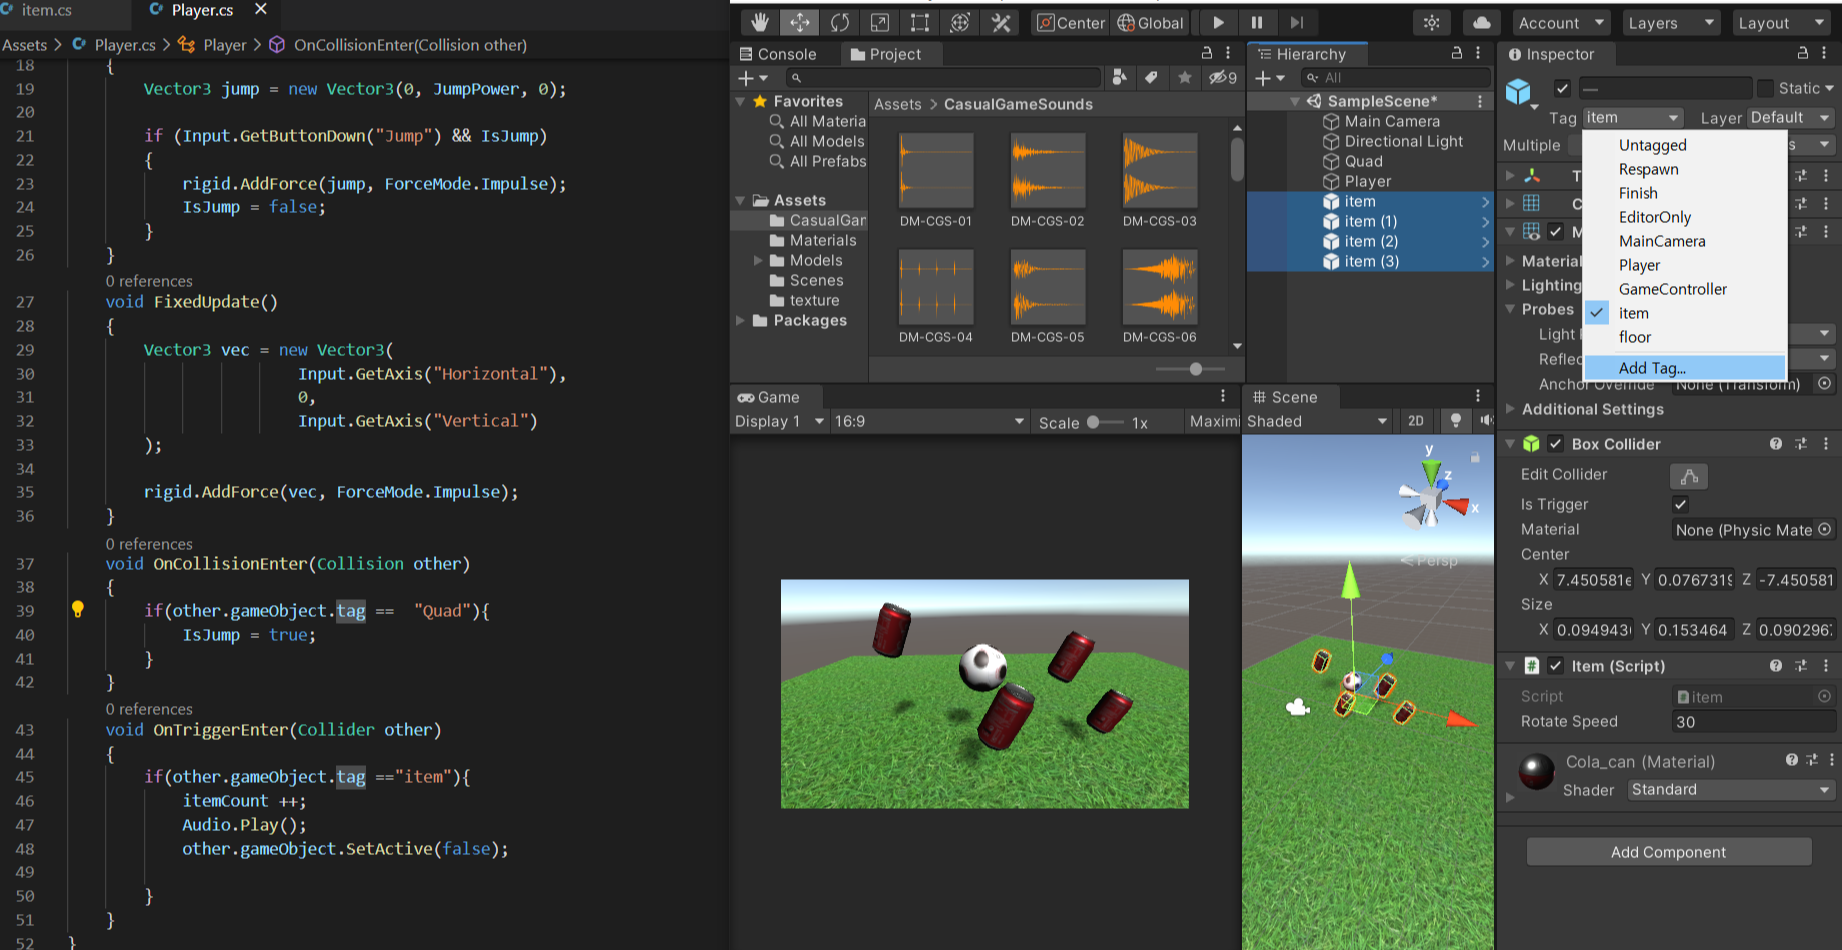
Task: Toggle the Item (Script) enabled checkbox
Action: click(x=1556, y=665)
